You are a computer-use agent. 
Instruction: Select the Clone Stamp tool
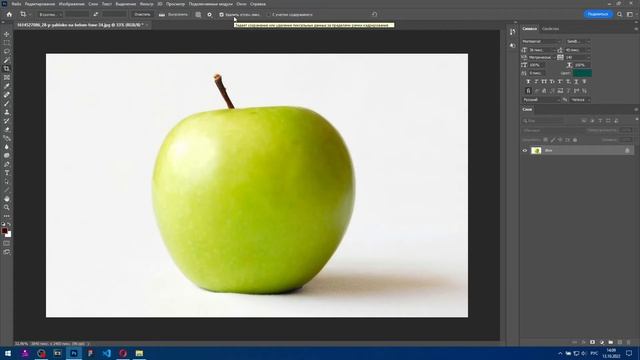(7, 112)
